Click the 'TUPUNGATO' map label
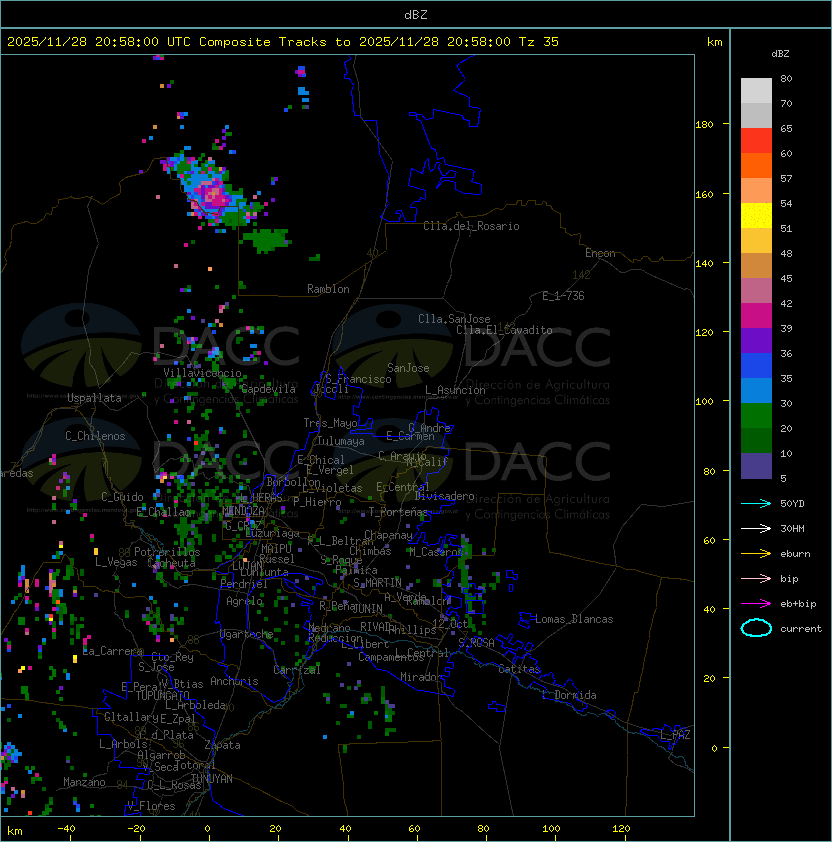Screen dimensions: 832x842 (x=162, y=695)
